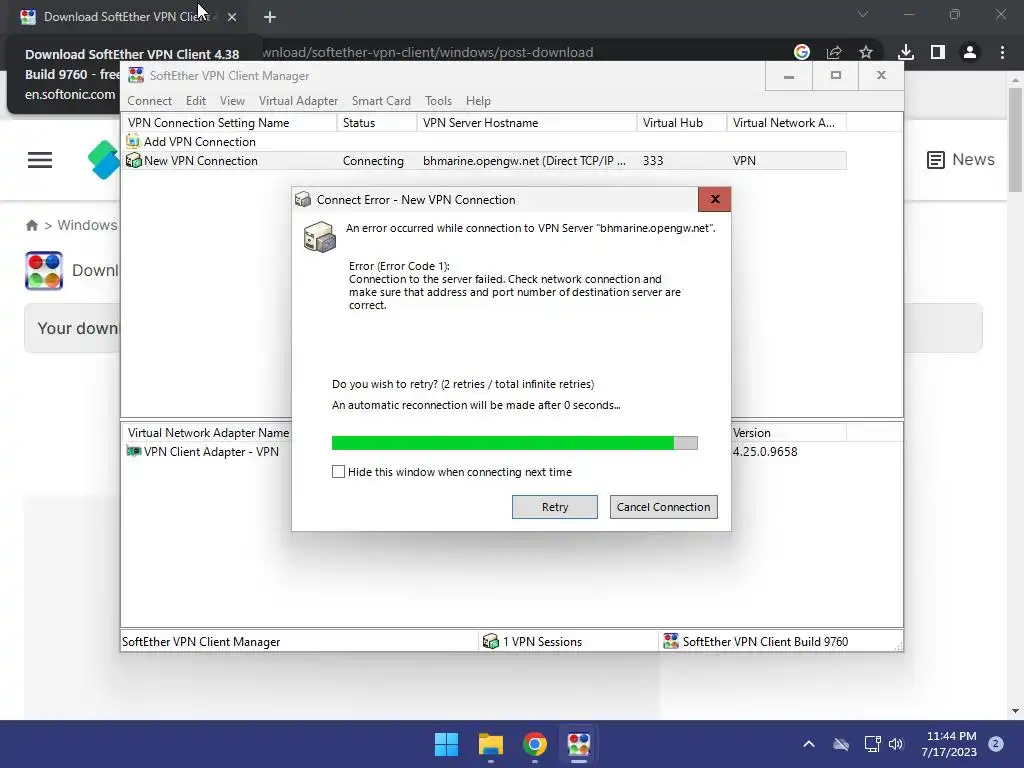Image resolution: width=1024 pixels, height=768 pixels.
Task: Bookmark this page with the star icon
Action: pyautogui.click(x=866, y=52)
